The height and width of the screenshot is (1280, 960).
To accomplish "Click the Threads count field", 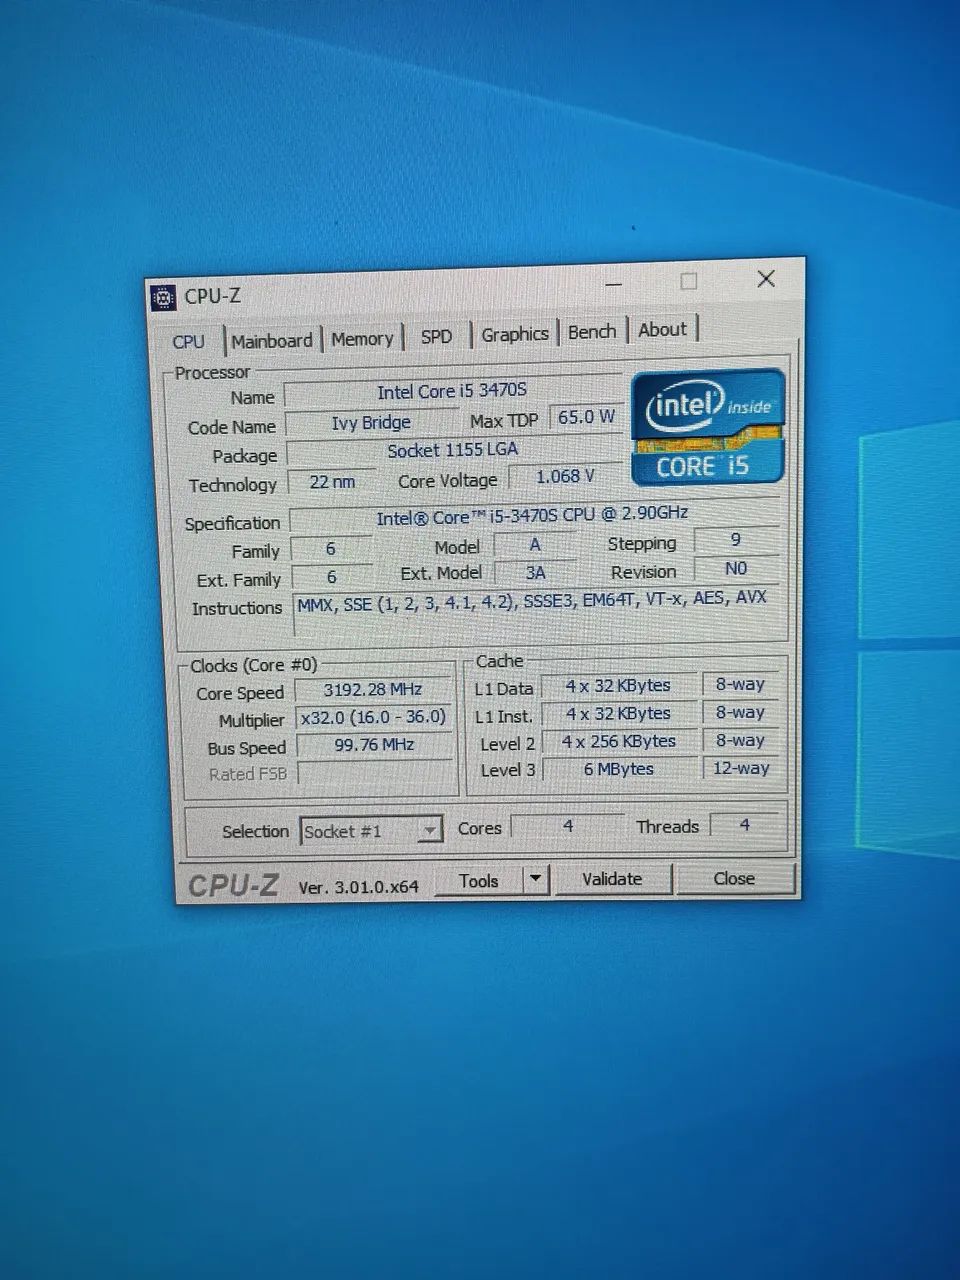I will click(x=744, y=825).
